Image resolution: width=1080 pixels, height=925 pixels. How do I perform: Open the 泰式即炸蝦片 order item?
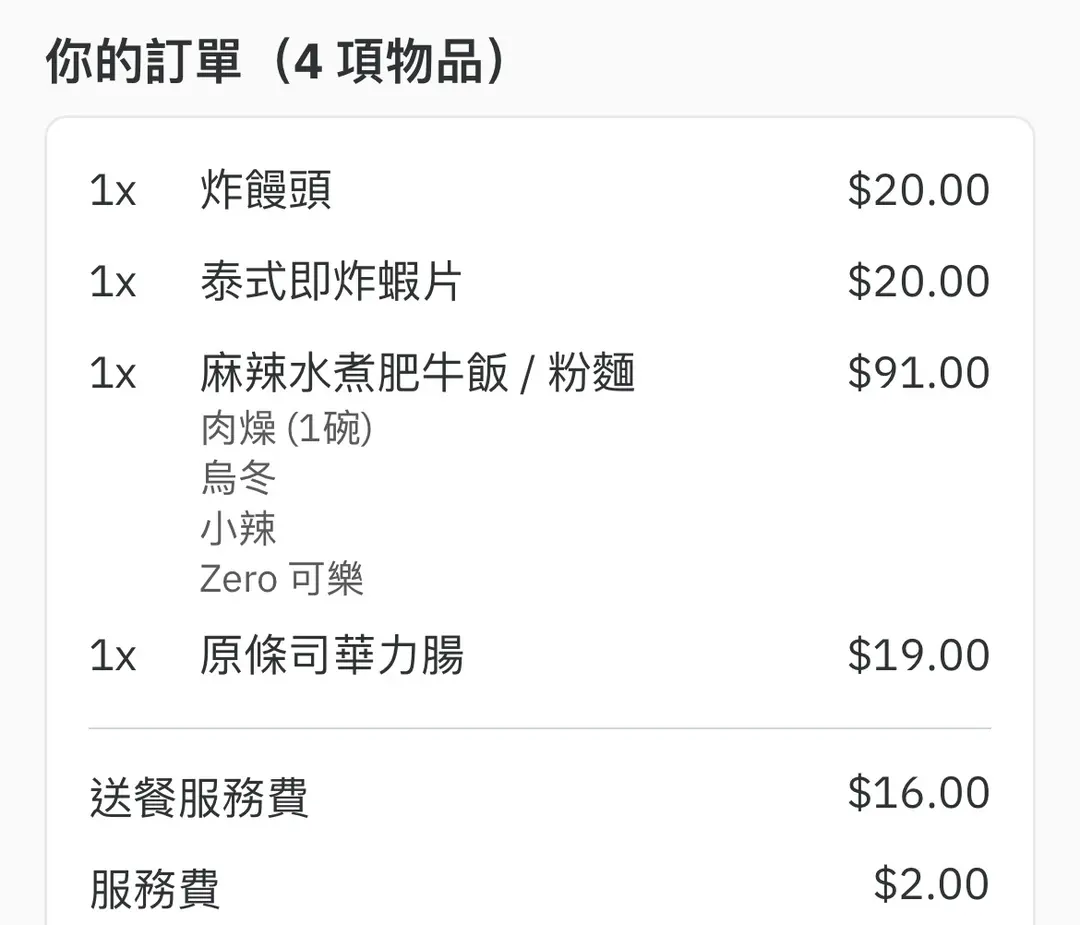click(331, 282)
